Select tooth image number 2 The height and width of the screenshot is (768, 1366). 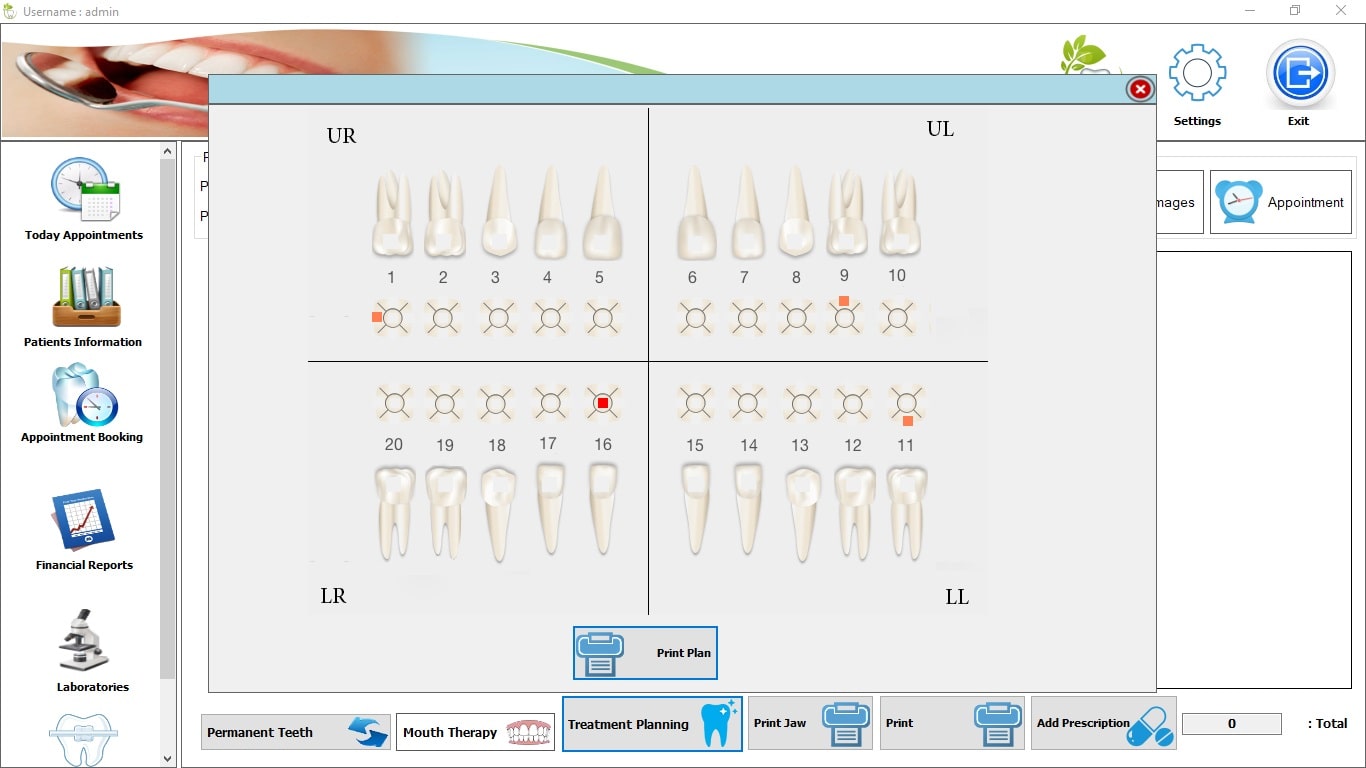click(x=444, y=214)
